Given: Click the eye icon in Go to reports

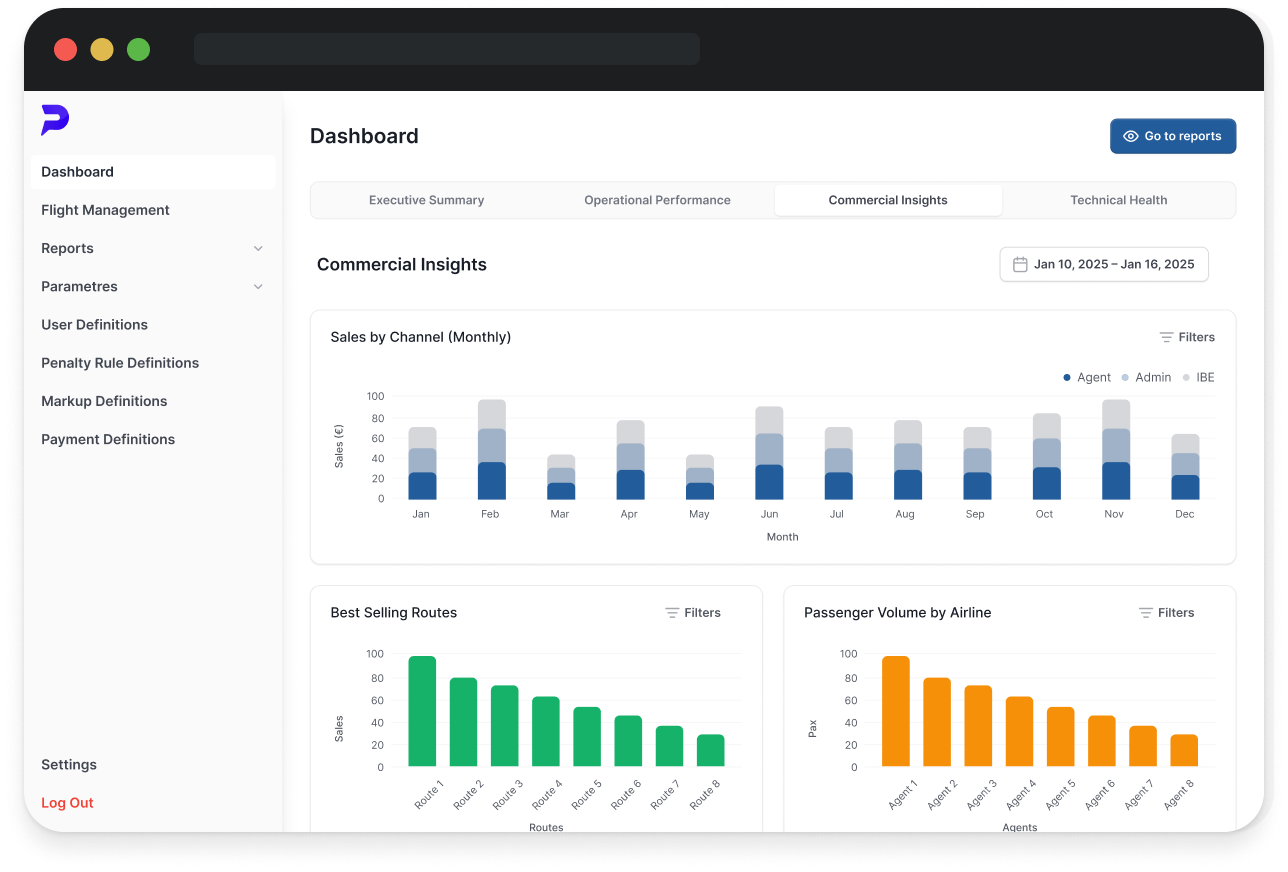Looking at the screenshot, I should click(1131, 136).
